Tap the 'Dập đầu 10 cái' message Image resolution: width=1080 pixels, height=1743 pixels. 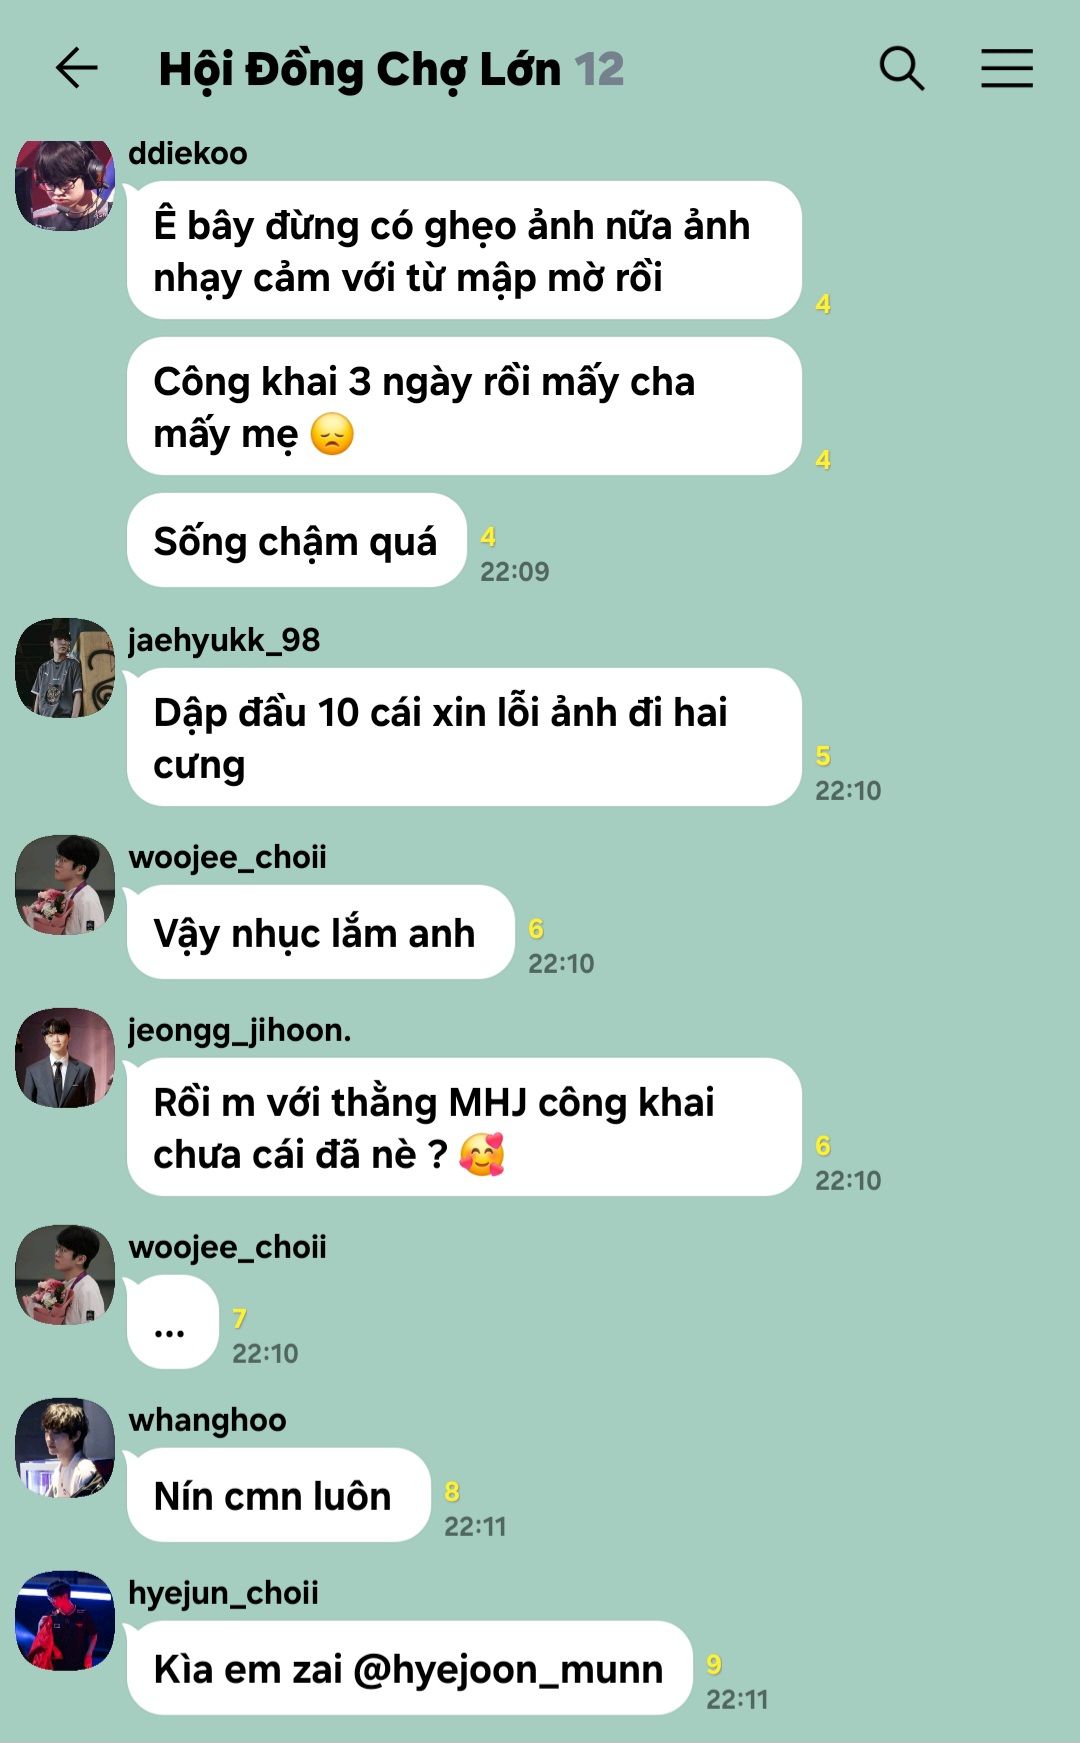465,737
